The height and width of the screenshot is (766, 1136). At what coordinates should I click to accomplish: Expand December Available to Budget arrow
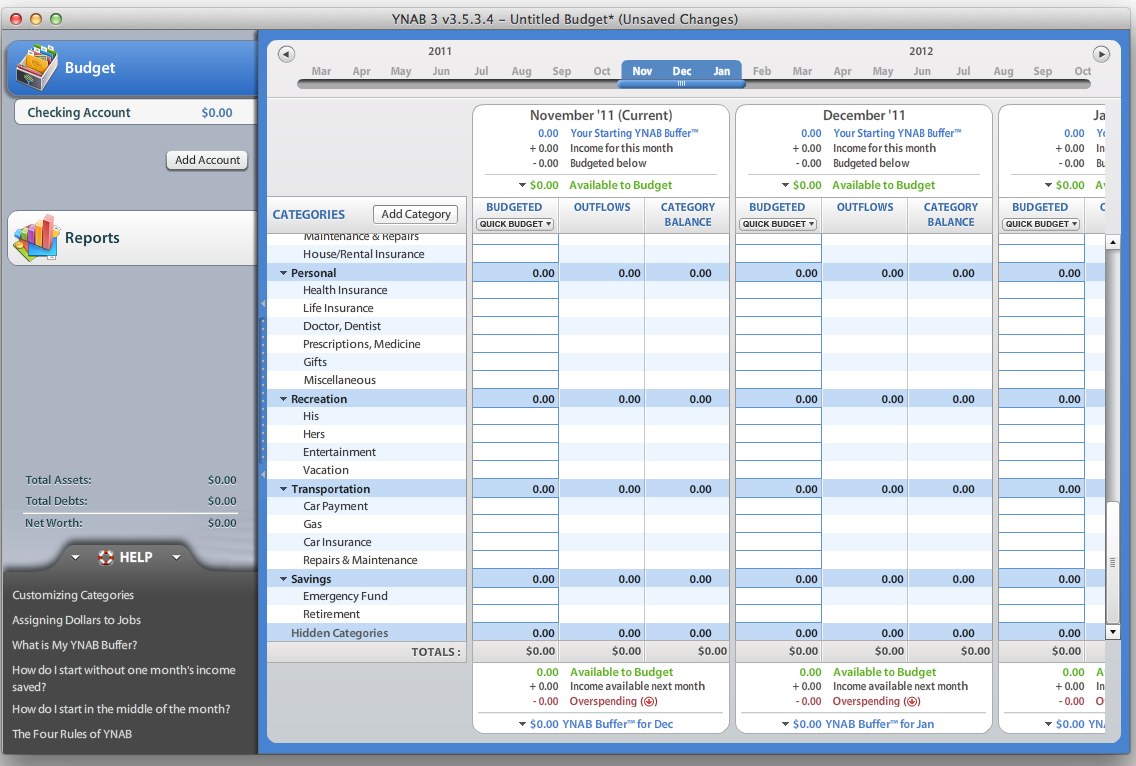[785, 186]
